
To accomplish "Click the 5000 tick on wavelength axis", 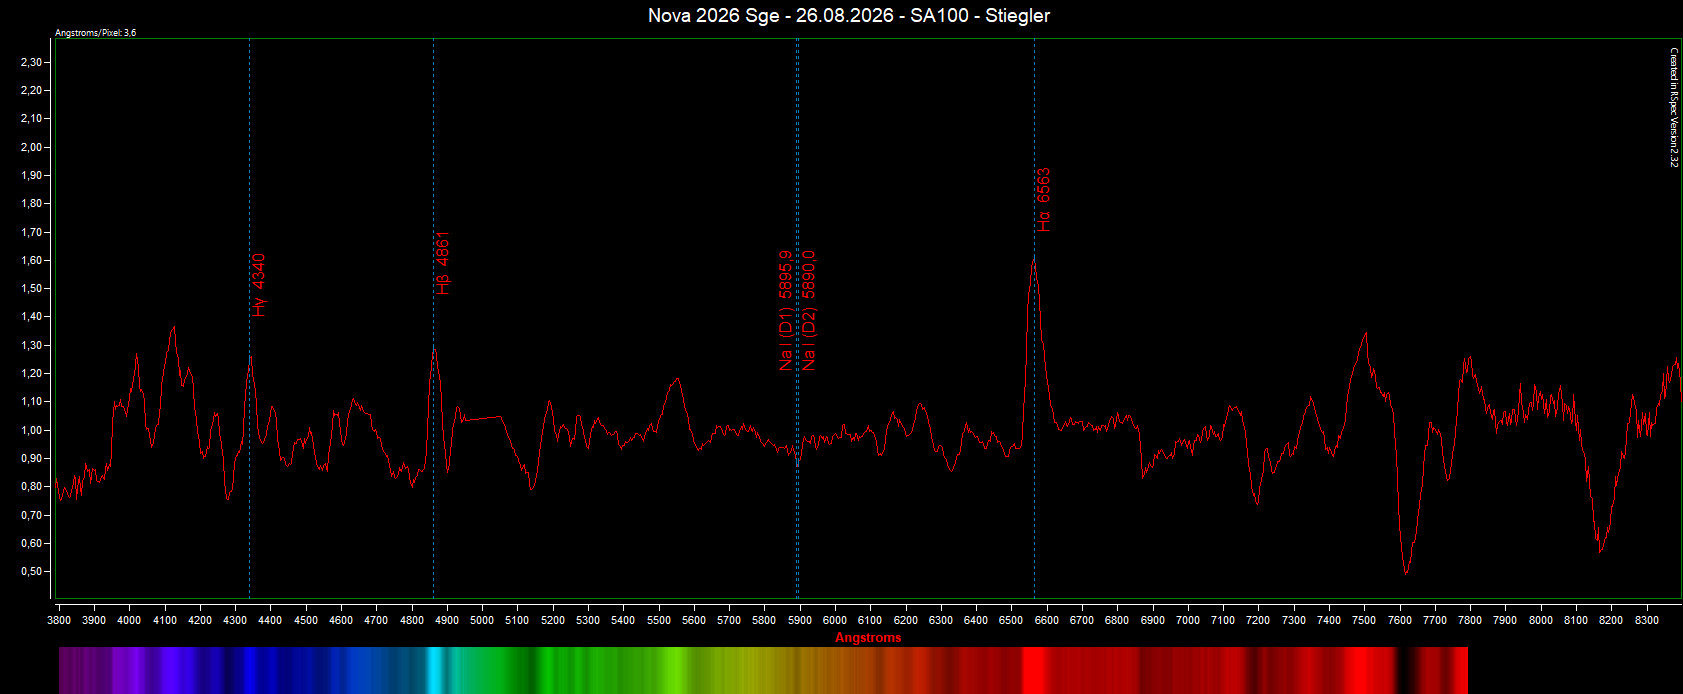I will (482, 620).
